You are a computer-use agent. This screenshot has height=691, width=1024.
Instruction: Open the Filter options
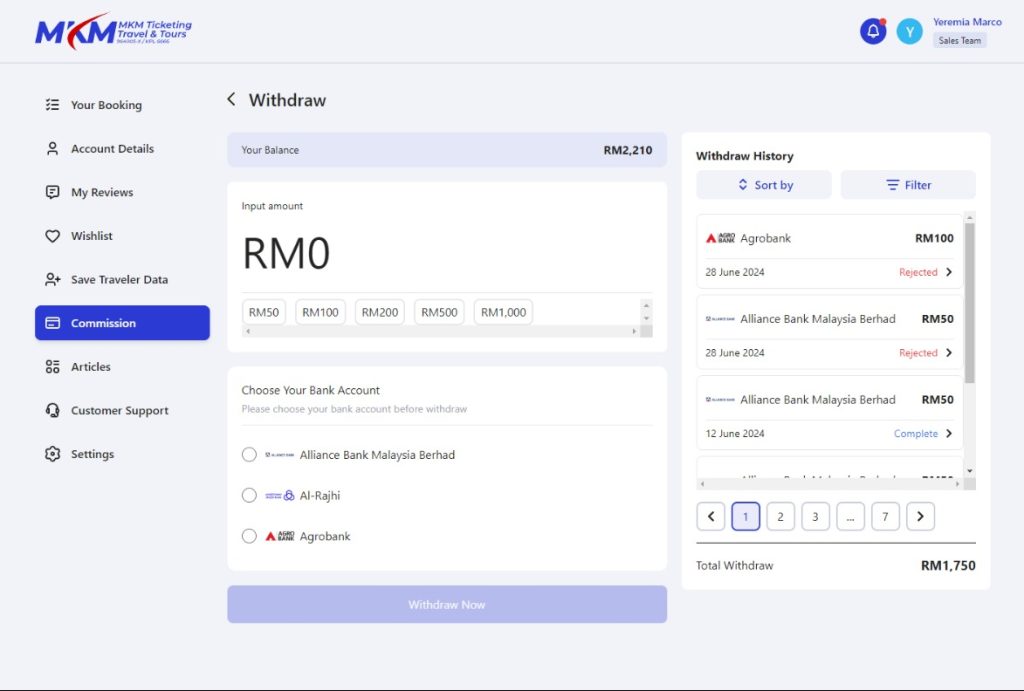point(908,185)
